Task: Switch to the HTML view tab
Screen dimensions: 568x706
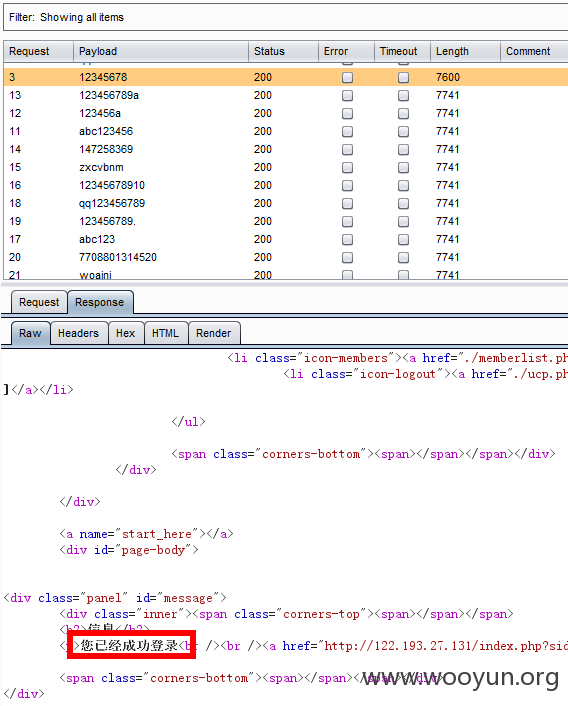Action: click(x=166, y=333)
